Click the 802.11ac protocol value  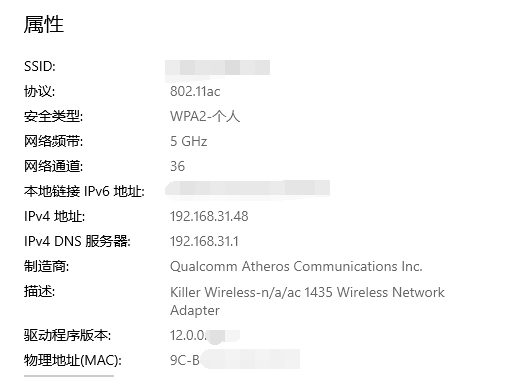(x=195, y=91)
